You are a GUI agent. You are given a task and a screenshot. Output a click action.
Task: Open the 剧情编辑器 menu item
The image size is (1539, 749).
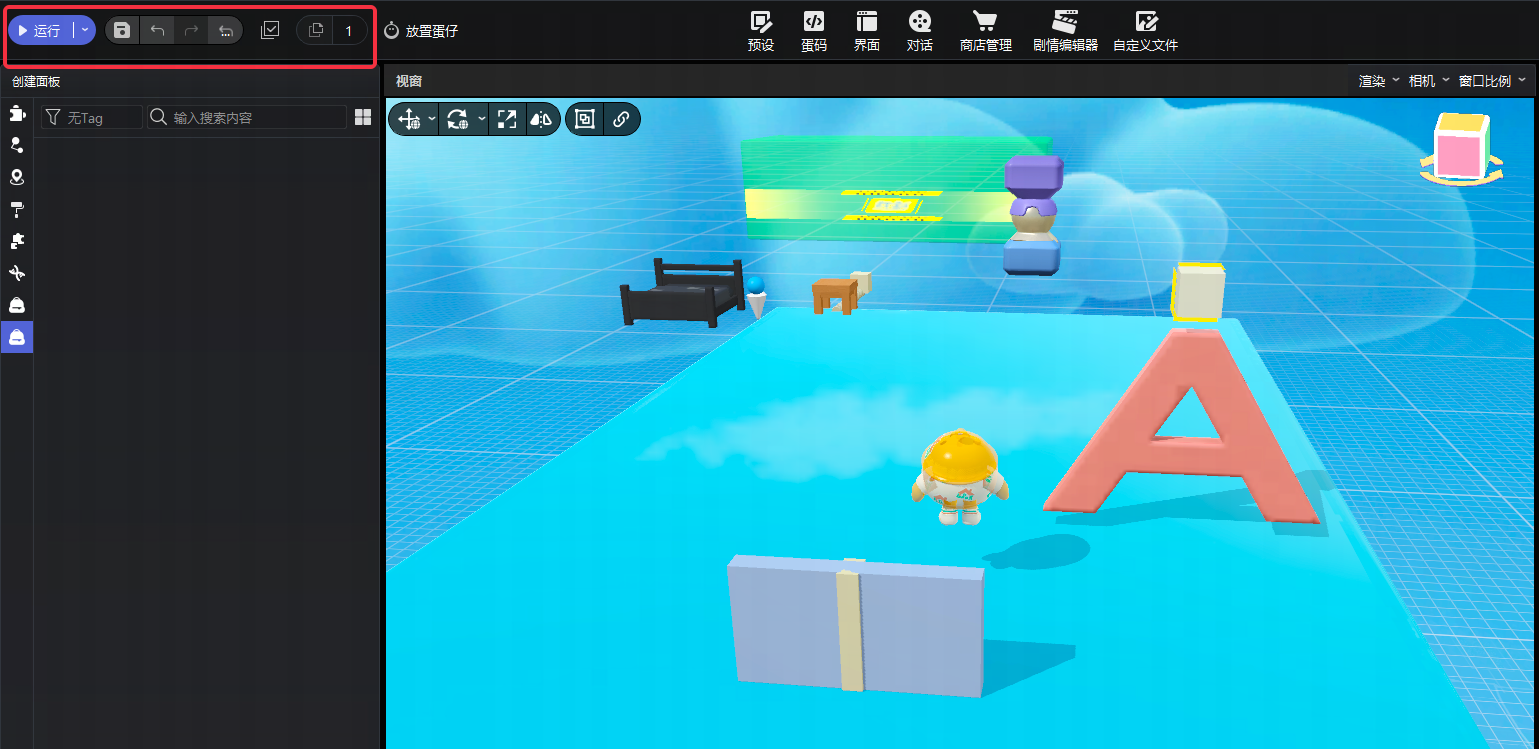coord(1065,31)
